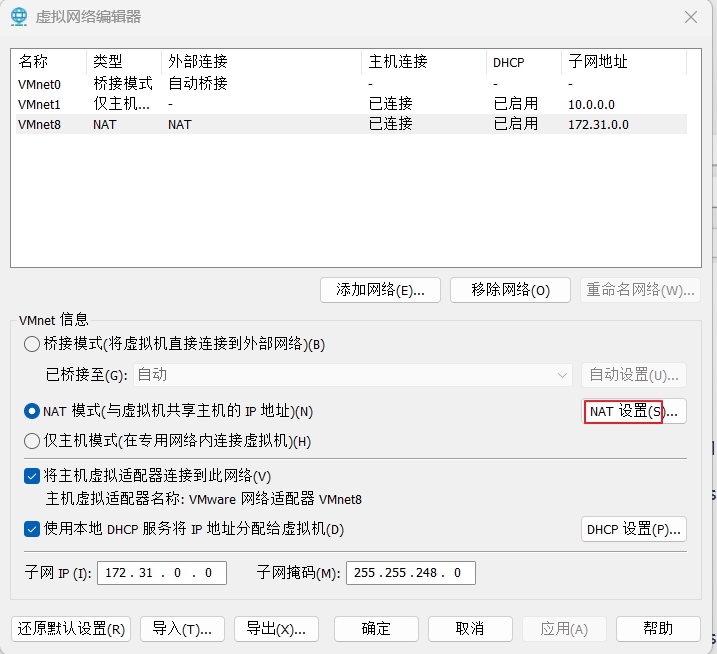This screenshot has width=717, height=654.
Task: Click the 添加网络(E) button
Action: (380, 290)
